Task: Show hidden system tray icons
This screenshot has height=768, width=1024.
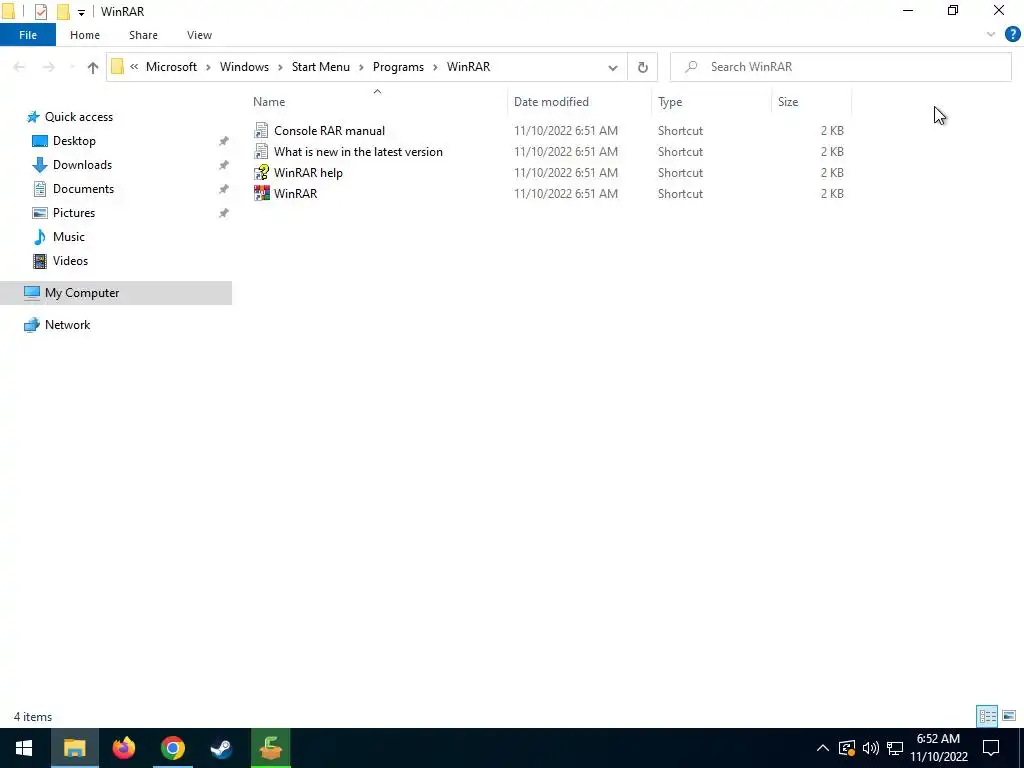Action: 823,748
